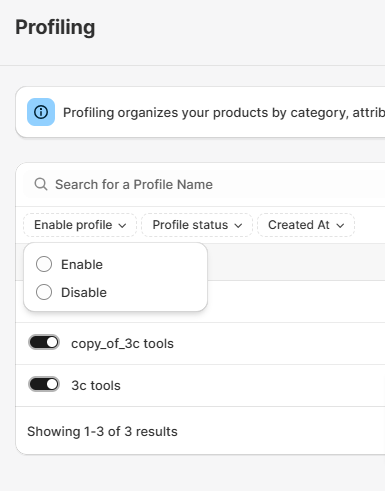Click the search magnifier icon
The width and height of the screenshot is (385, 491).
click(x=41, y=184)
